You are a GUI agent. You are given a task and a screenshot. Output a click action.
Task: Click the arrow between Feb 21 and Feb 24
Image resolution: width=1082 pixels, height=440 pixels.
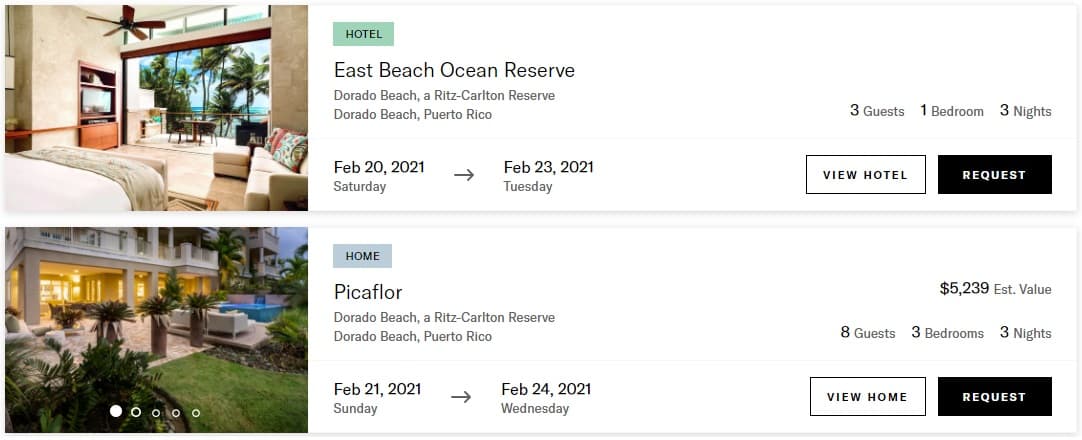[461, 397]
